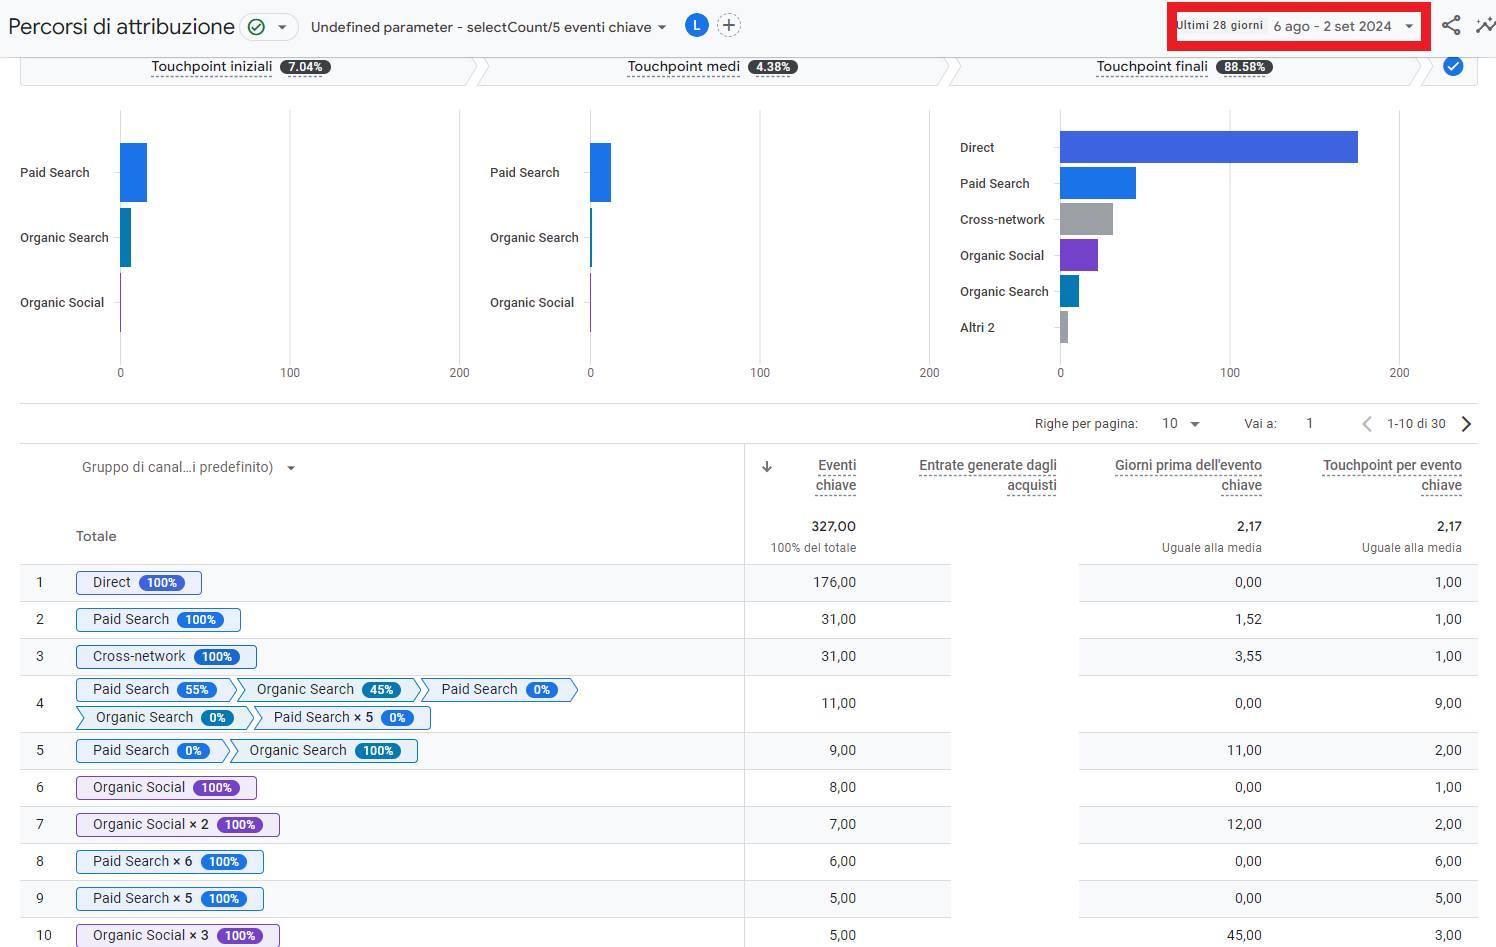The image size is (1496, 947).
Task: Sort by Entrate generate dagli acquisti column
Action: tap(988, 475)
